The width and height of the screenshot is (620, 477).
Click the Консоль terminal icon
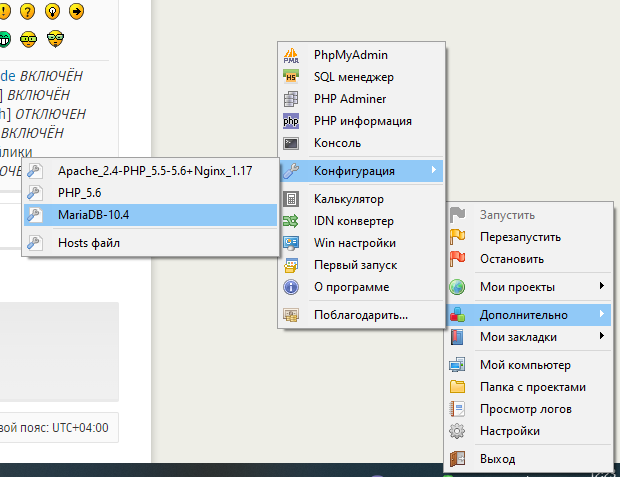tap(292, 143)
